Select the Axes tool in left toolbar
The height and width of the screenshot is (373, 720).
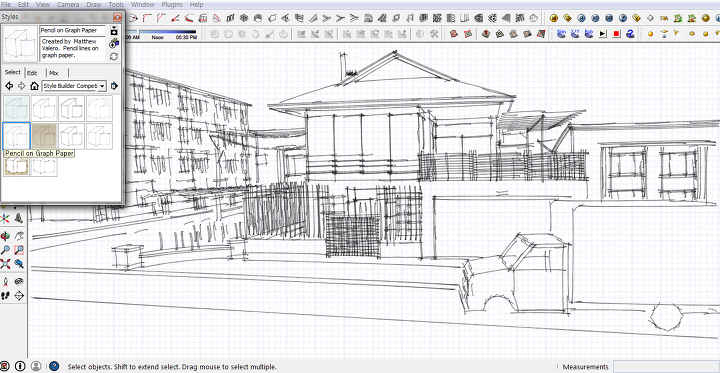coord(6,219)
